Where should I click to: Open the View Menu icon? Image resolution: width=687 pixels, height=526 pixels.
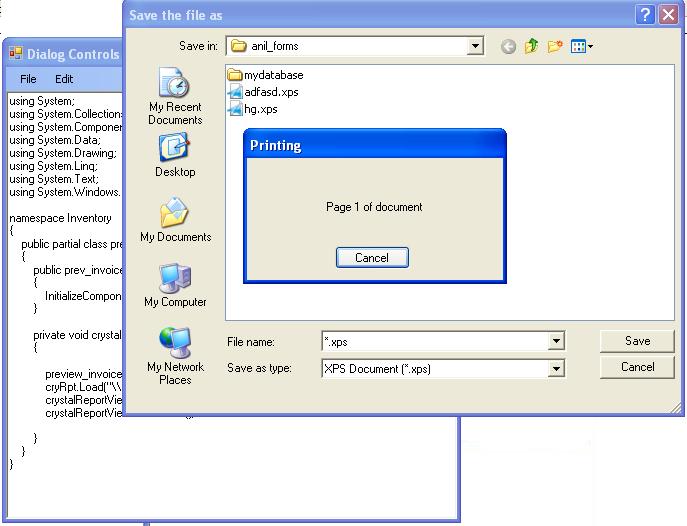(582, 46)
